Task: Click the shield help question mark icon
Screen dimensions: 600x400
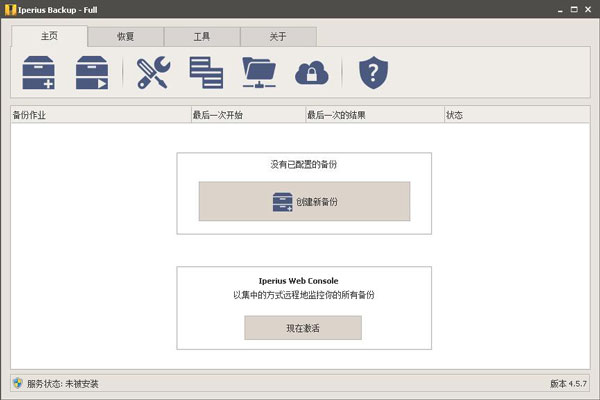Action: coord(373,73)
